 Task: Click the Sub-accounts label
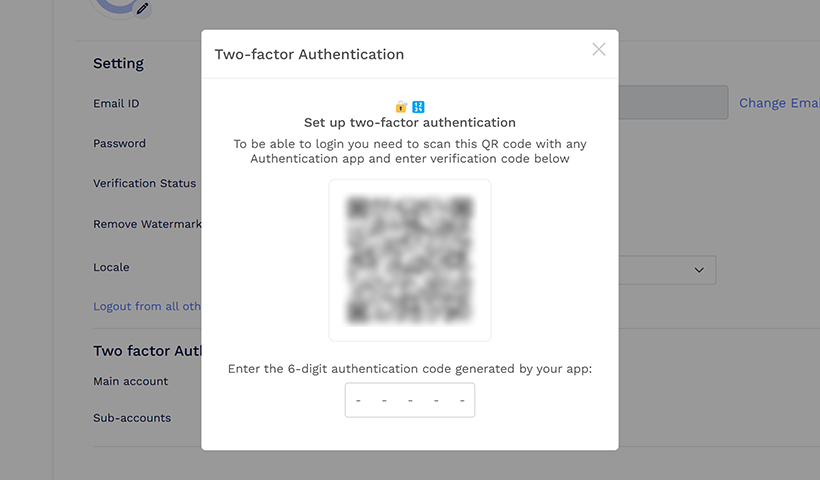(x=132, y=418)
